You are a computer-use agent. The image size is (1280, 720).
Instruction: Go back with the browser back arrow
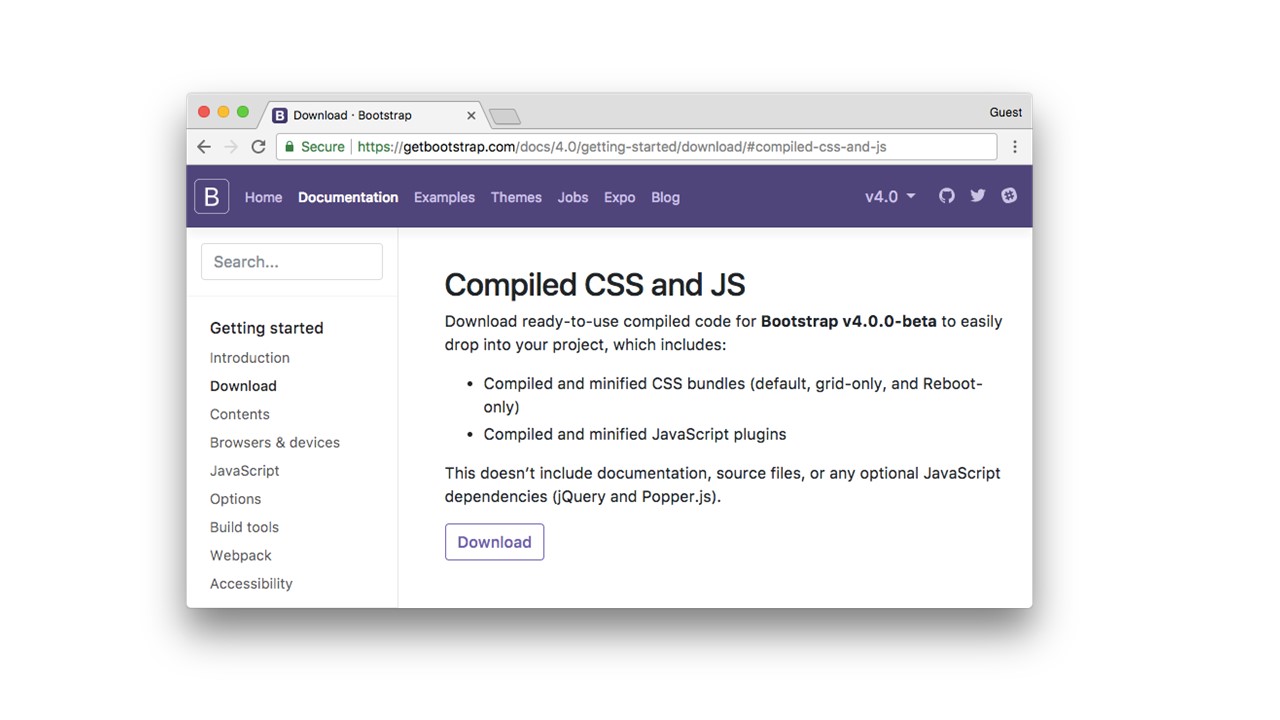(204, 146)
